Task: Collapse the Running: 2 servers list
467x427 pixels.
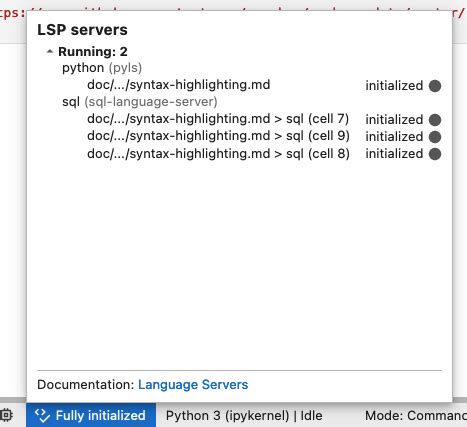Action: pos(50,52)
